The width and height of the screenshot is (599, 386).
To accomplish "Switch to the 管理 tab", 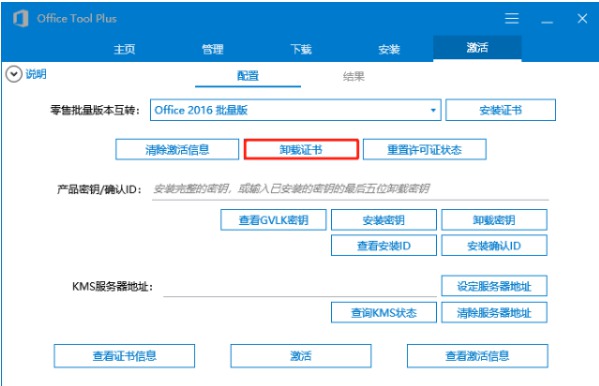I will [212, 49].
